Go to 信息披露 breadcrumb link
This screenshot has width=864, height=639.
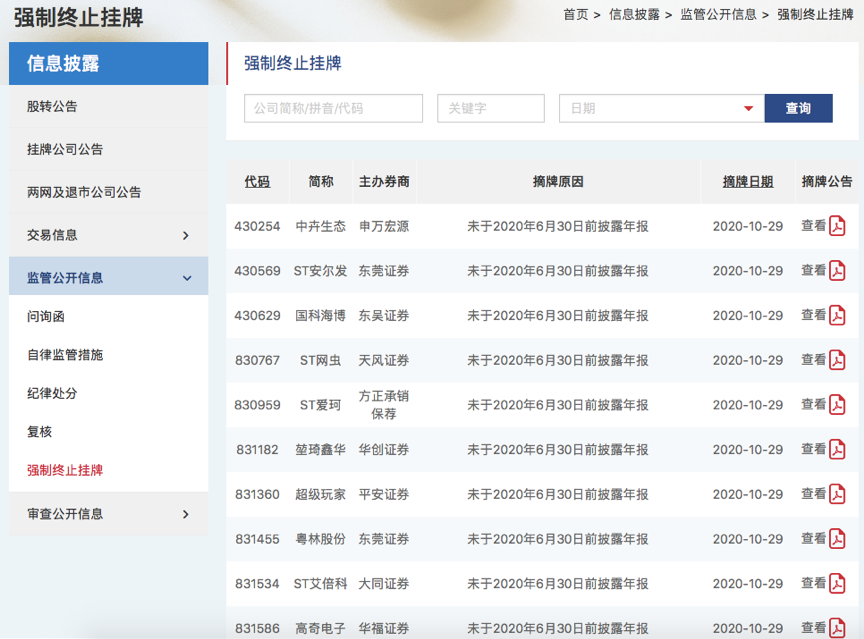[634, 15]
